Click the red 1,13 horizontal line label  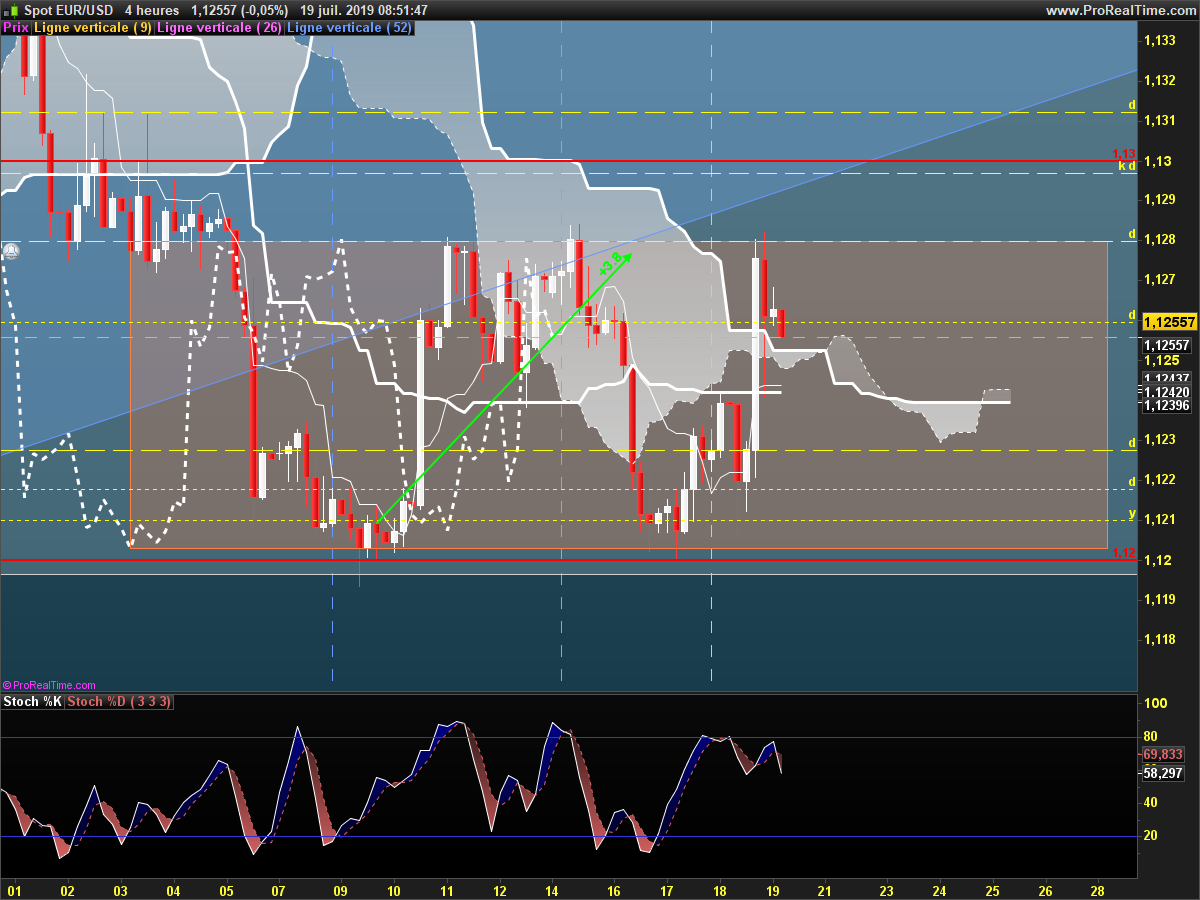click(1123, 154)
